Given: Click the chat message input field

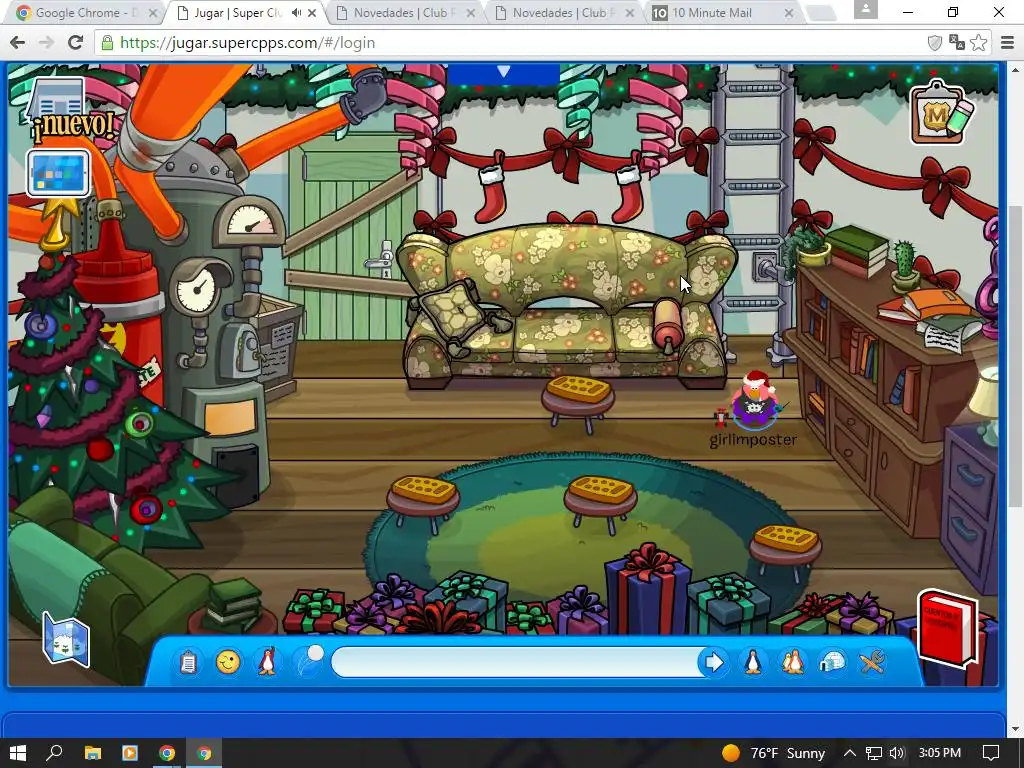Looking at the screenshot, I should click(x=516, y=662).
